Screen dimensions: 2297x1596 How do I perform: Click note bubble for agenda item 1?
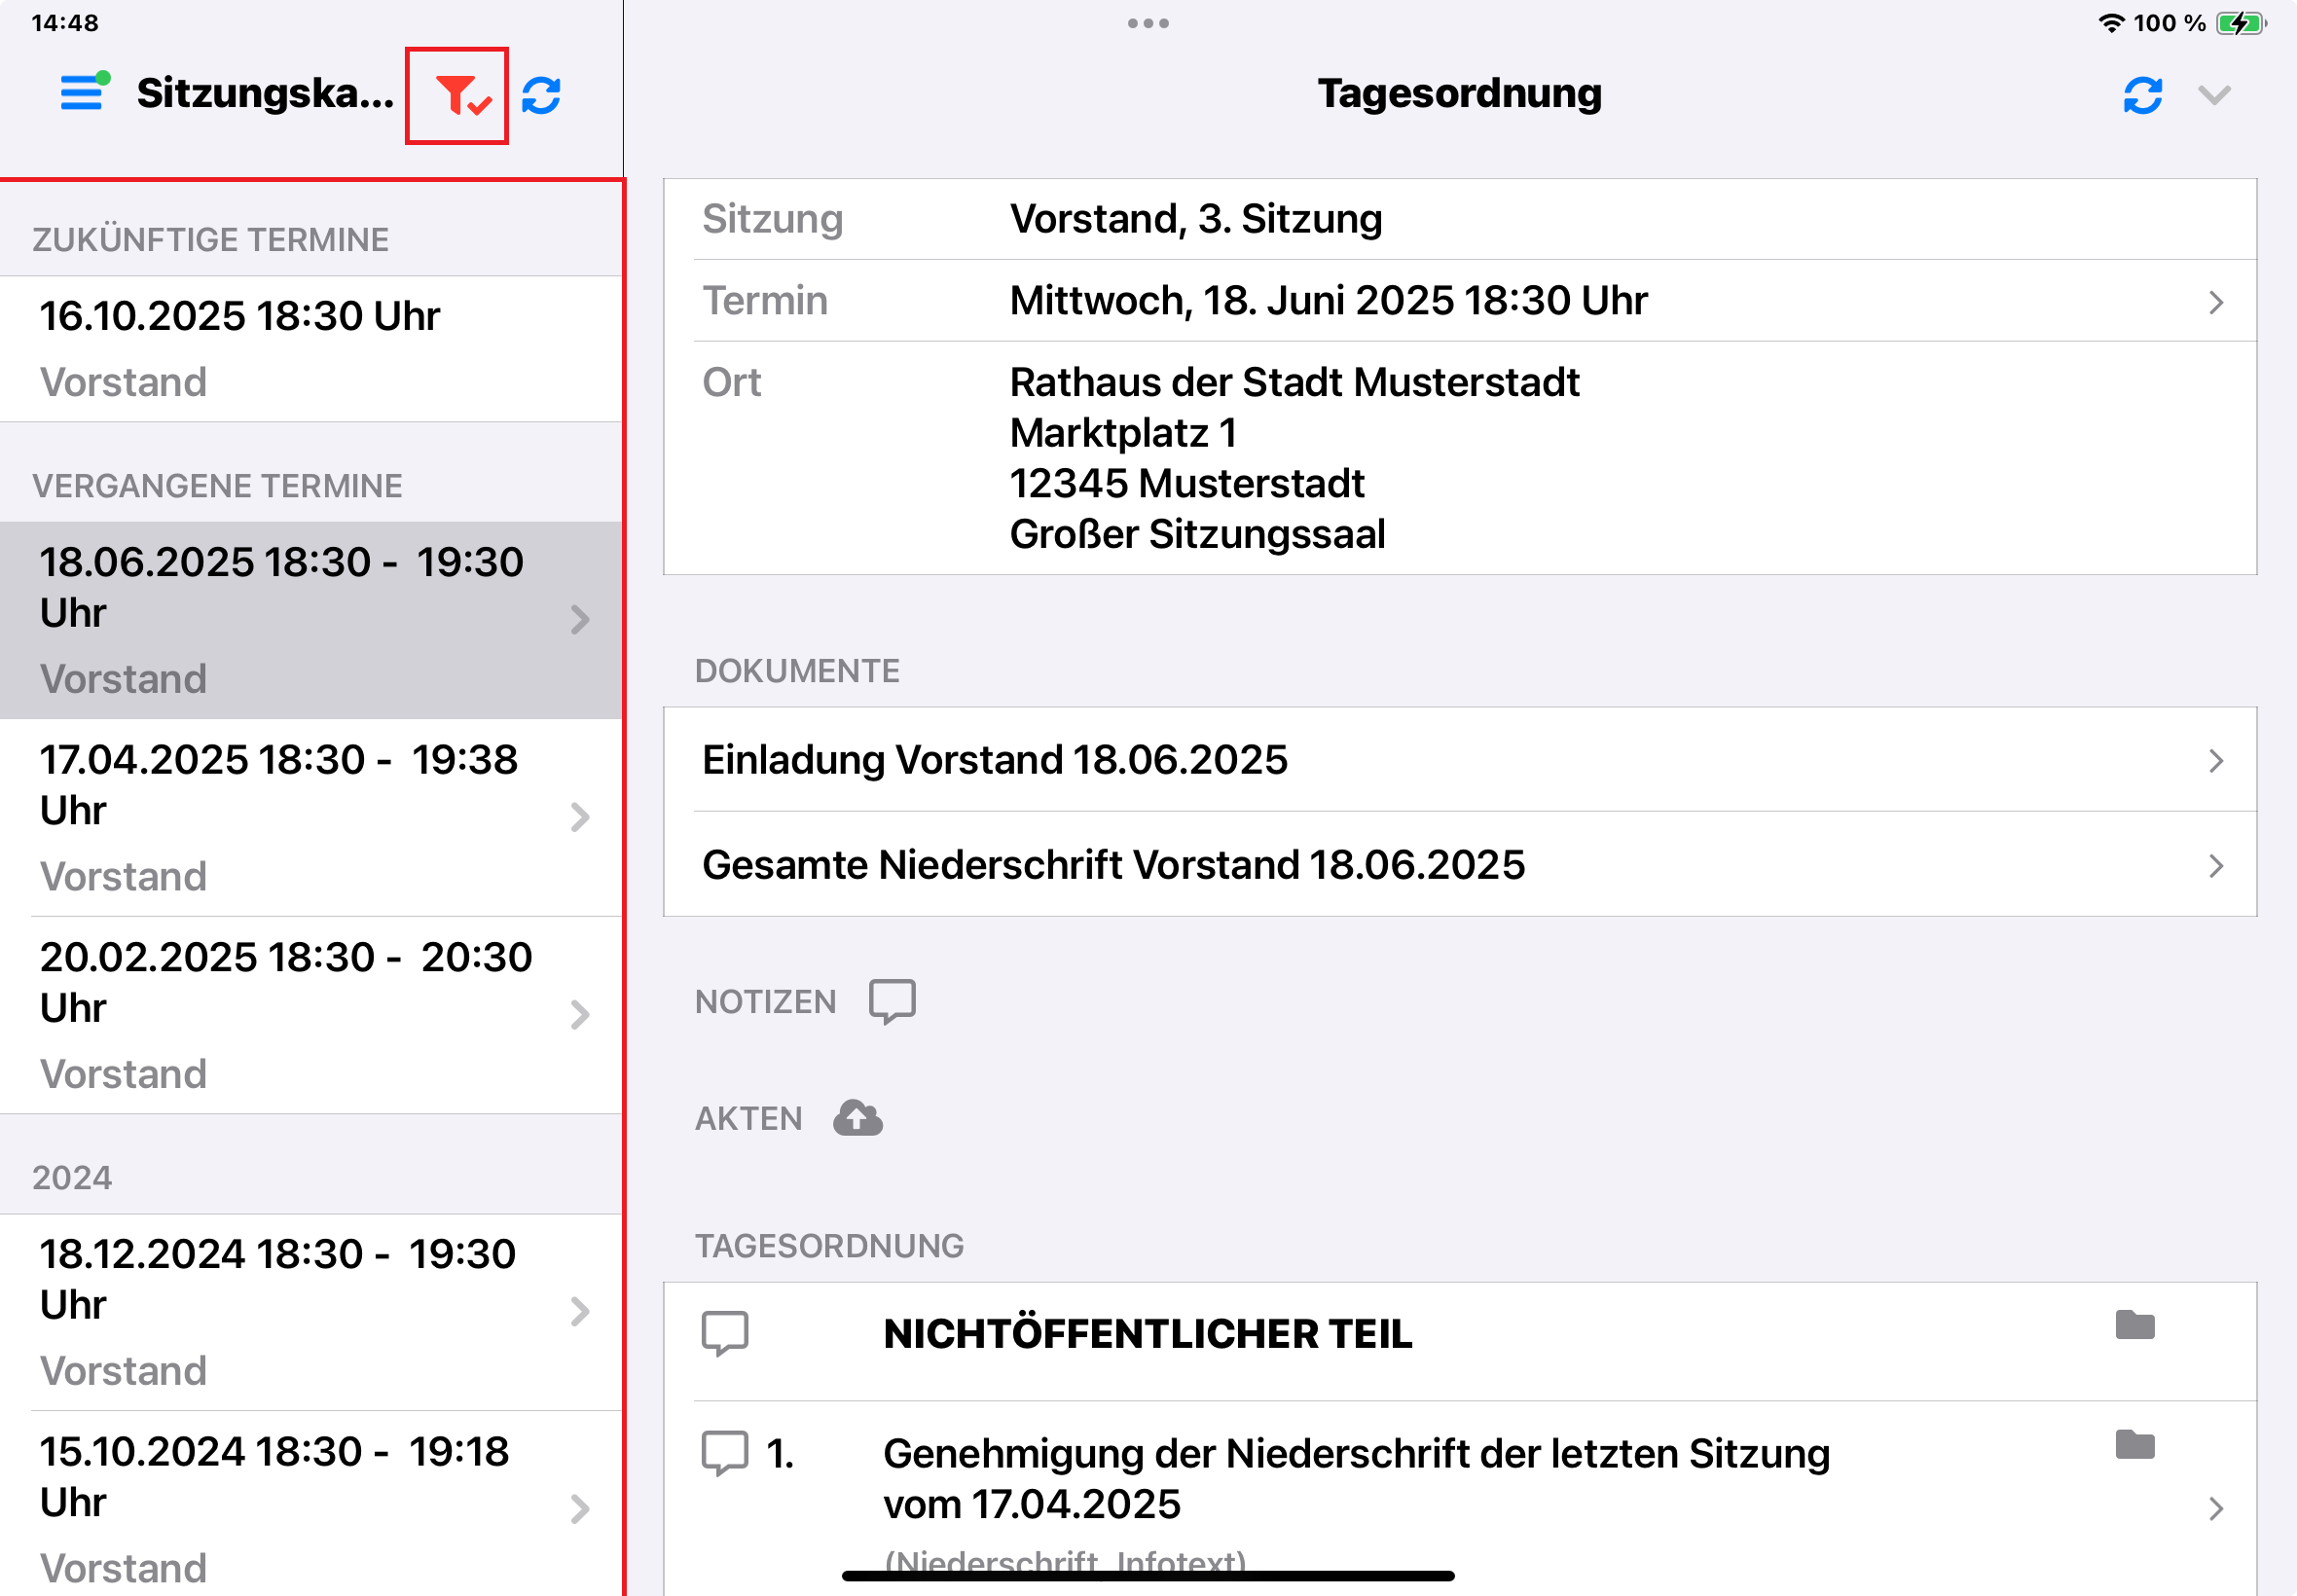point(725,1454)
